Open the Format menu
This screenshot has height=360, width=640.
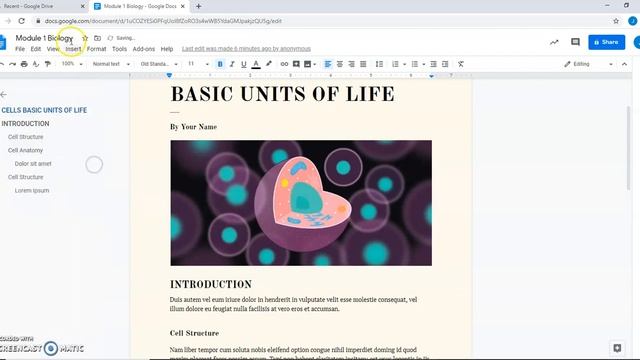[96, 49]
